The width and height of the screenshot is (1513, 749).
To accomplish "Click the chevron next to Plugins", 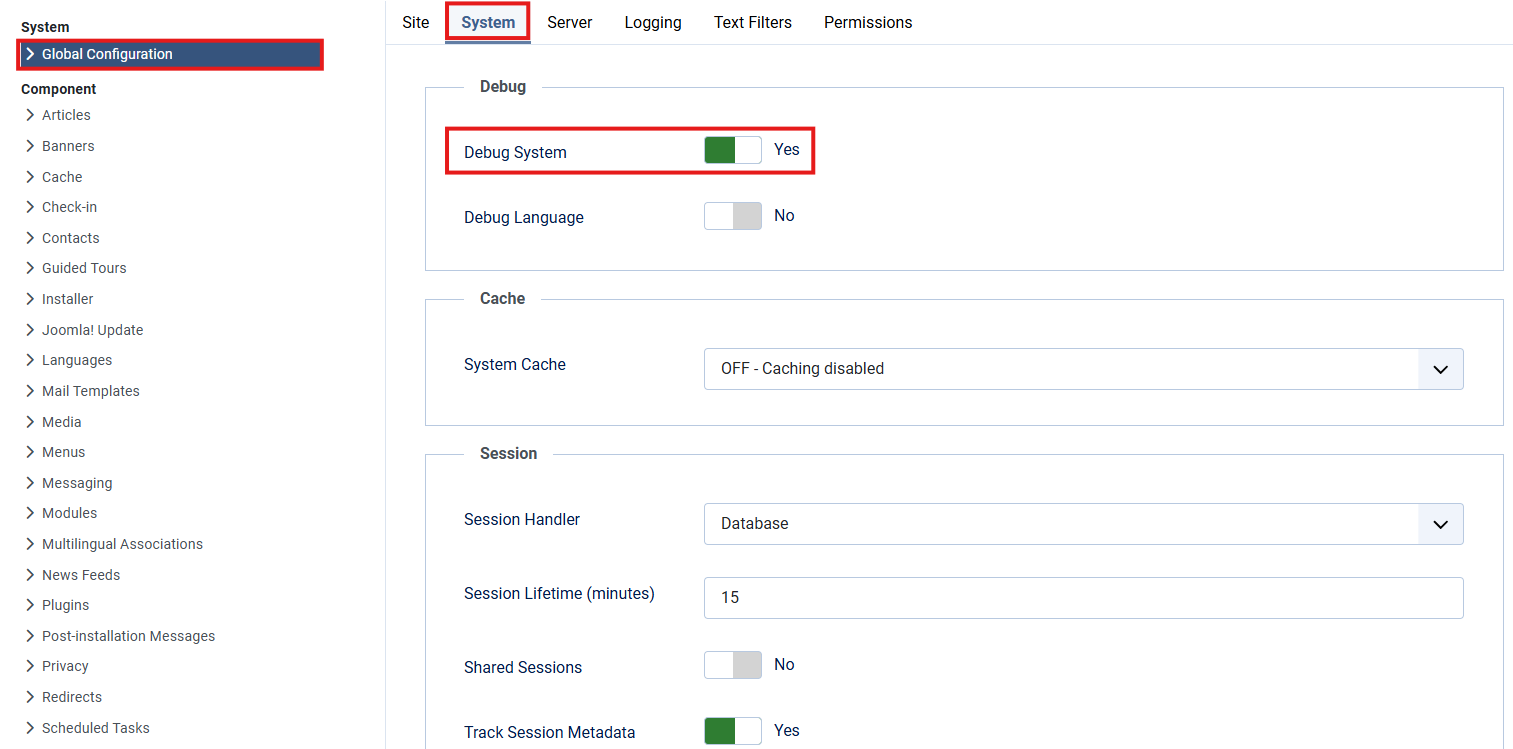I will click(x=30, y=605).
